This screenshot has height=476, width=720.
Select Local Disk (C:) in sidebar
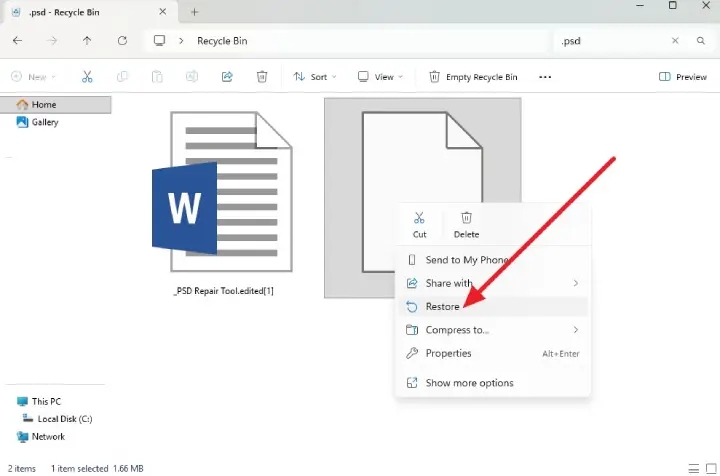pyautogui.click(x=57, y=419)
